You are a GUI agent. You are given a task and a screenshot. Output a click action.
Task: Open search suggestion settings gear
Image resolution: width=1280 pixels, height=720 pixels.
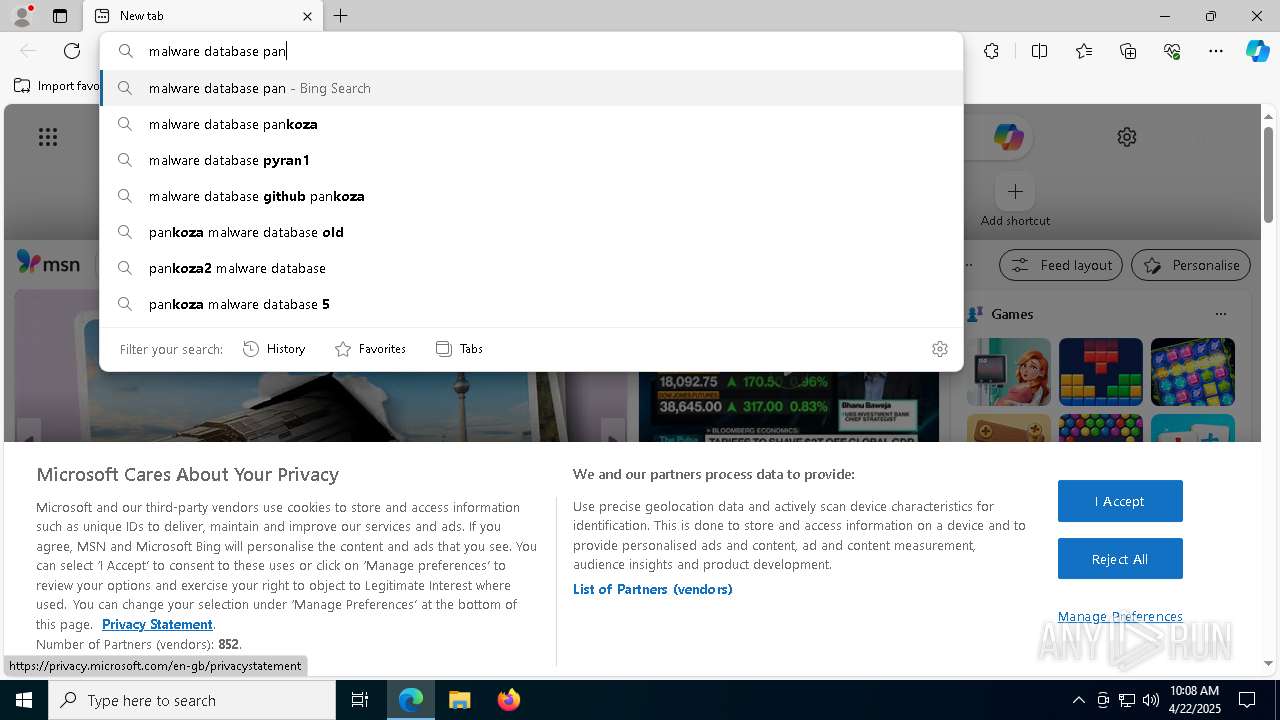940,349
